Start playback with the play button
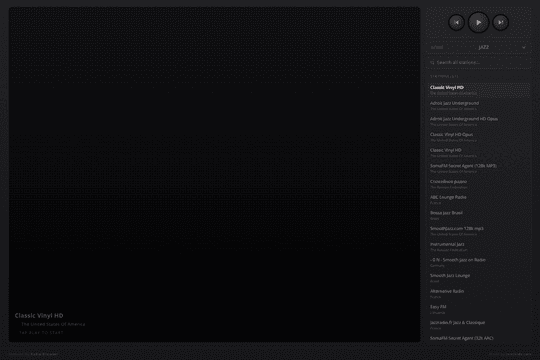Image resolution: width=540 pixels, height=360 pixels. (478, 22)
